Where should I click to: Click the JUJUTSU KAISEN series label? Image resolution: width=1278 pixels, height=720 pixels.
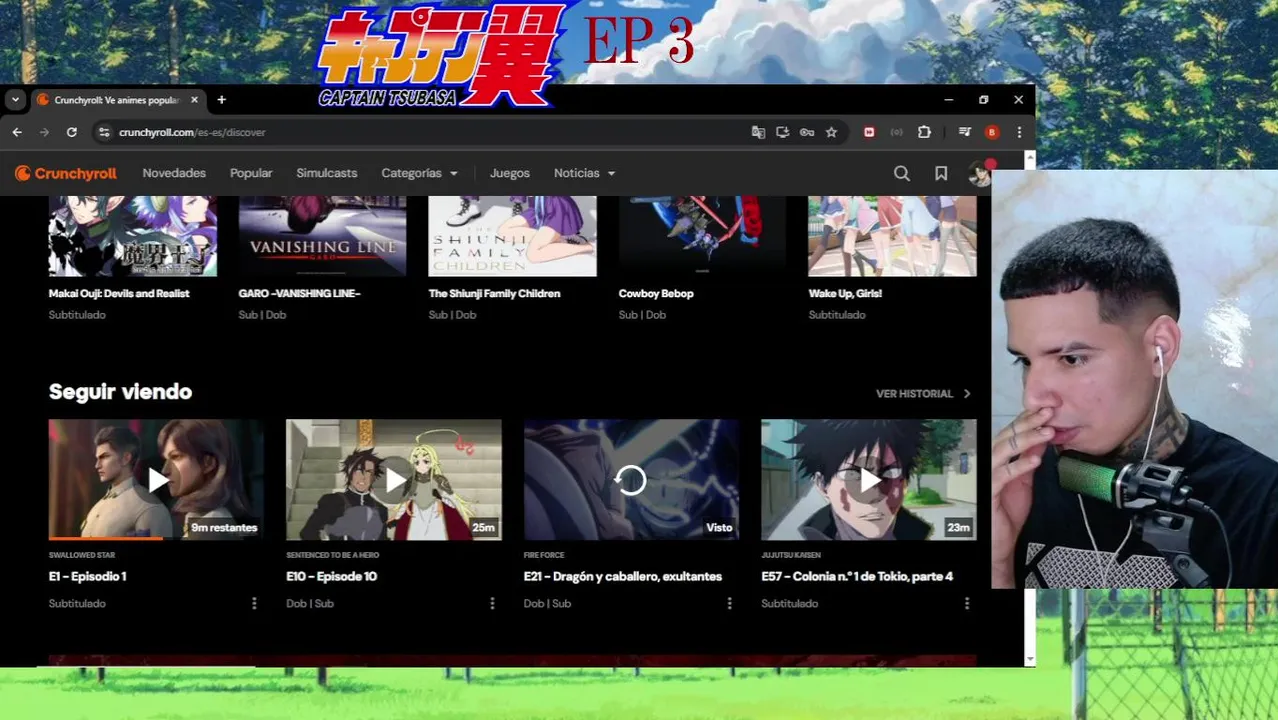(x=791, y=555)
